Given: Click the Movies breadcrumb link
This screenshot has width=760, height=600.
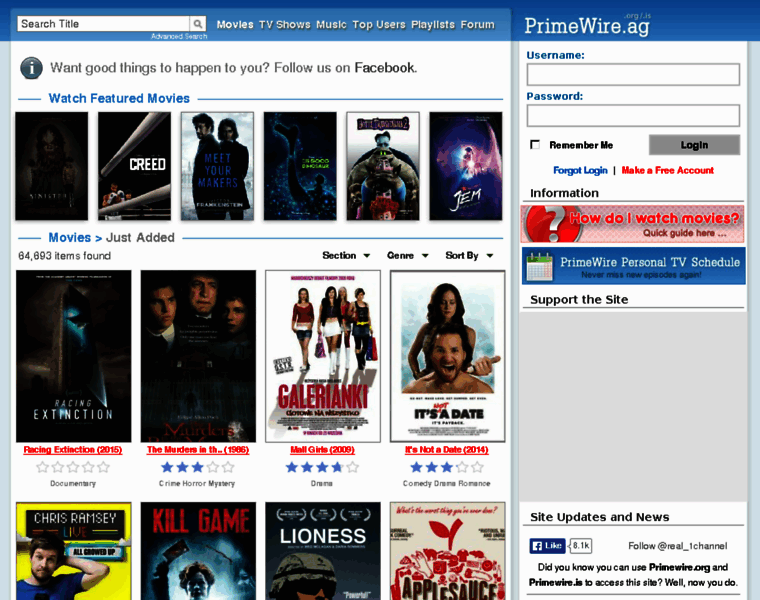Looking at the screenshot, I should [x=69, y=237].
